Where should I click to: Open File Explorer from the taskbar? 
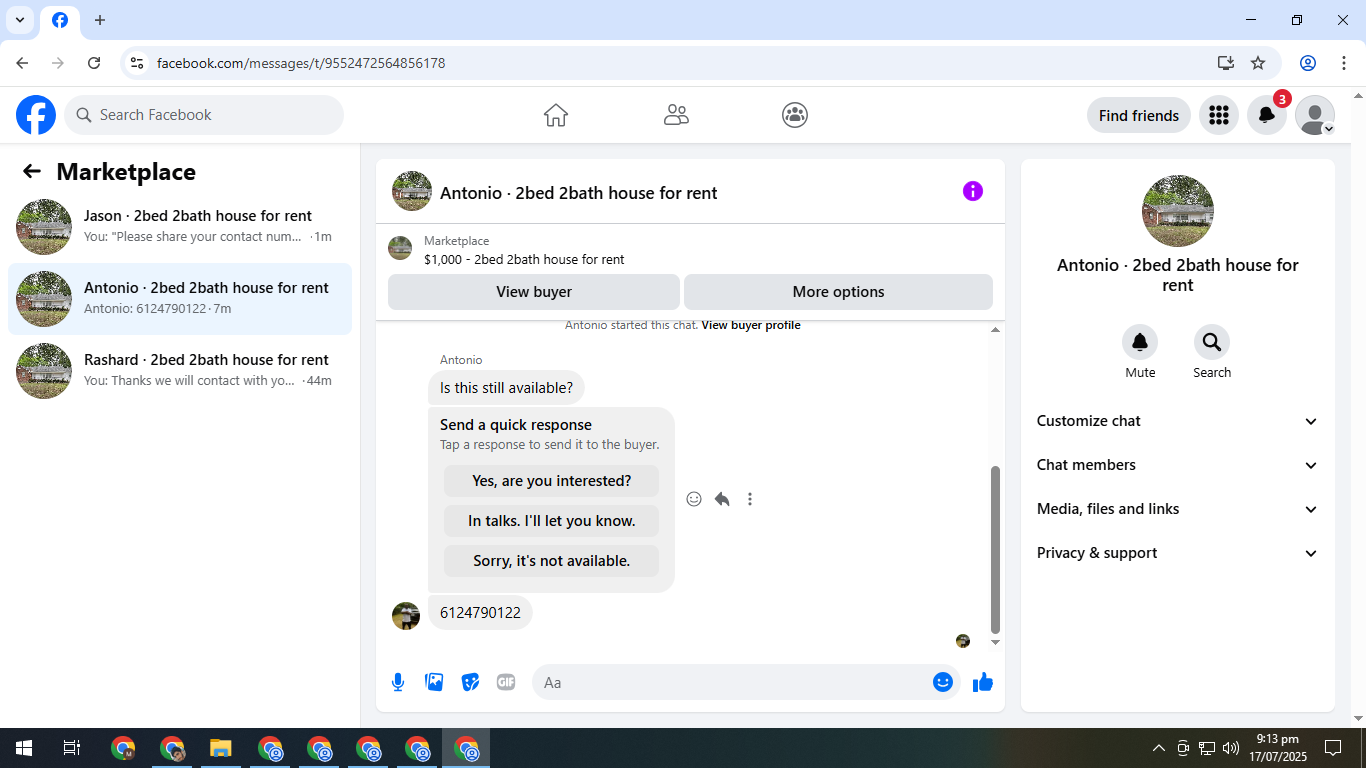(x=220, y=748)
